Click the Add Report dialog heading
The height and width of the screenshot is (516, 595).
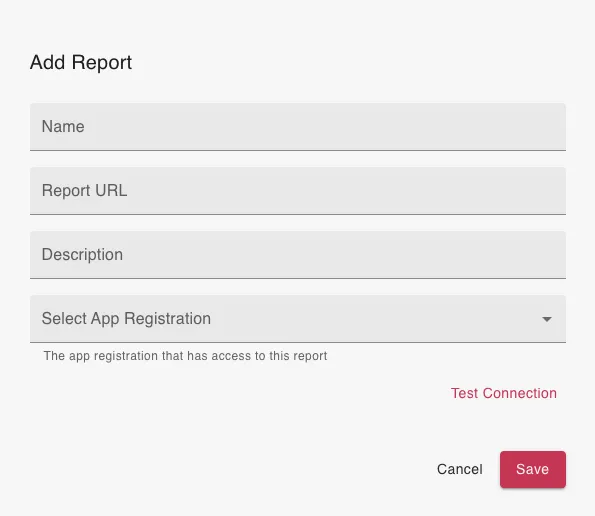coord(81,63)
